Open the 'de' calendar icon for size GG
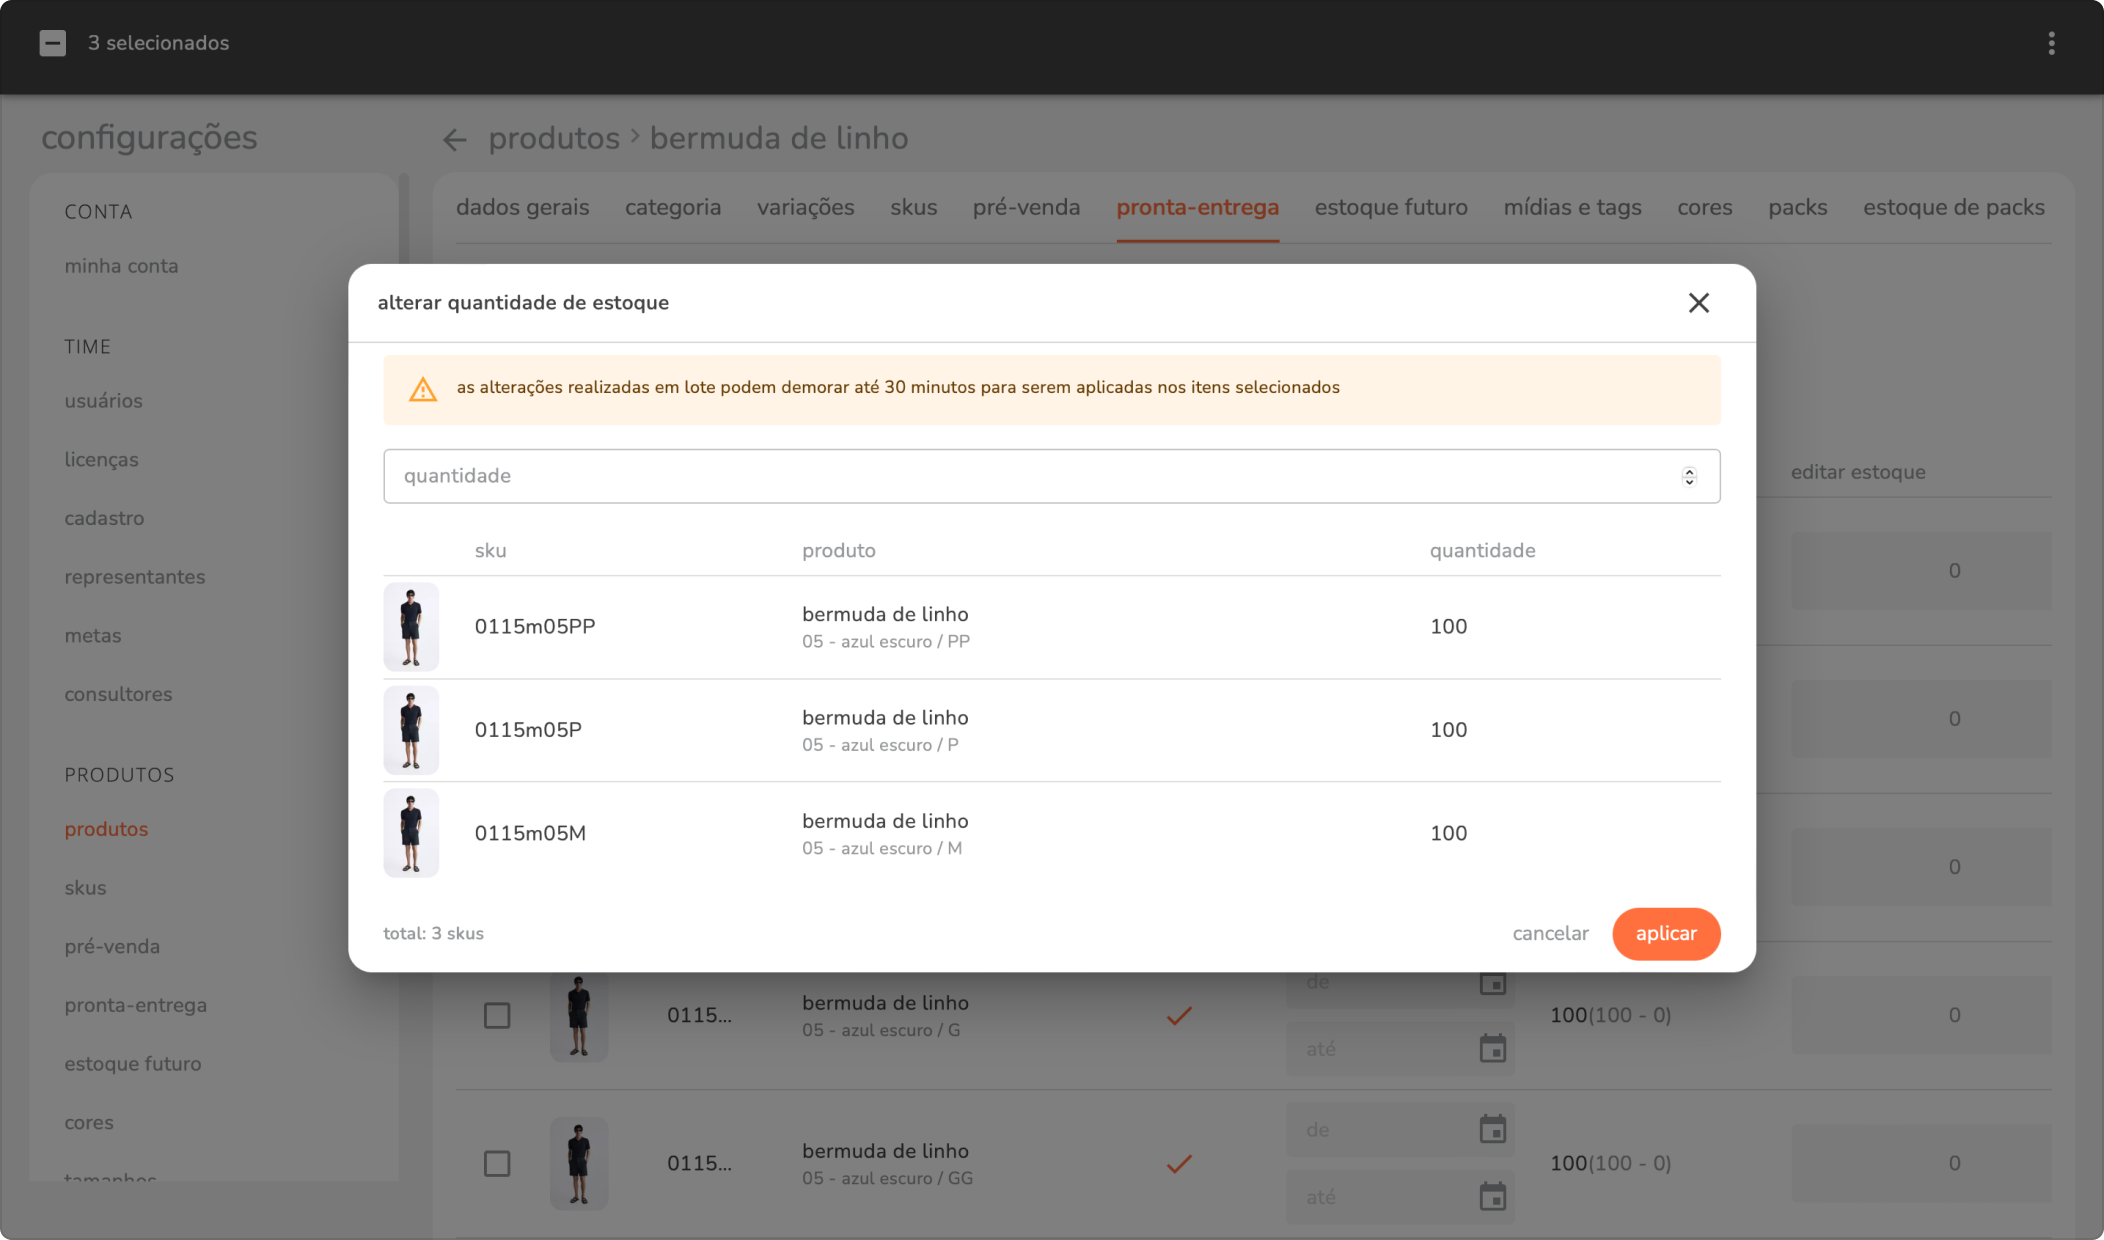 (1492, 1130)
